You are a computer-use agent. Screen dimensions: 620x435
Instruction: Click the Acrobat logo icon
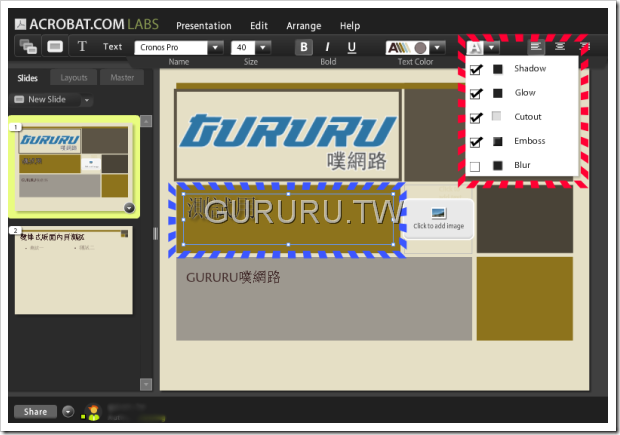pyautogui.click(x=21, y=25)
